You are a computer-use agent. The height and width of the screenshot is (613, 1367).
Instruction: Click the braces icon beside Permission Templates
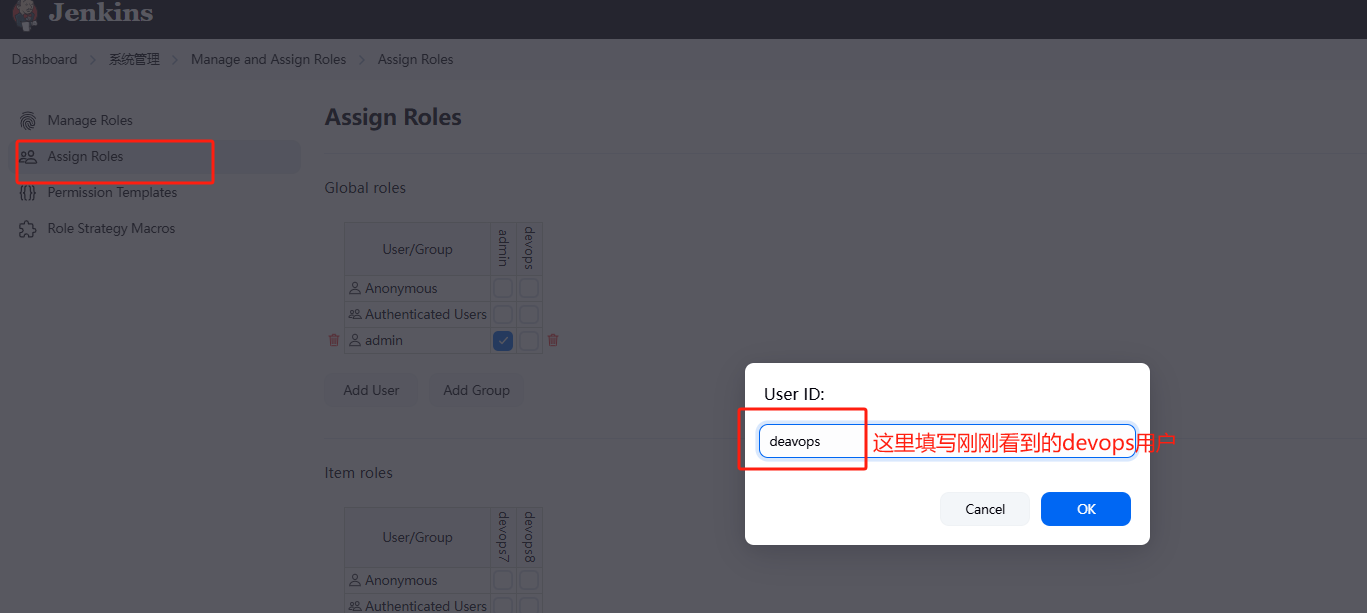28,192
